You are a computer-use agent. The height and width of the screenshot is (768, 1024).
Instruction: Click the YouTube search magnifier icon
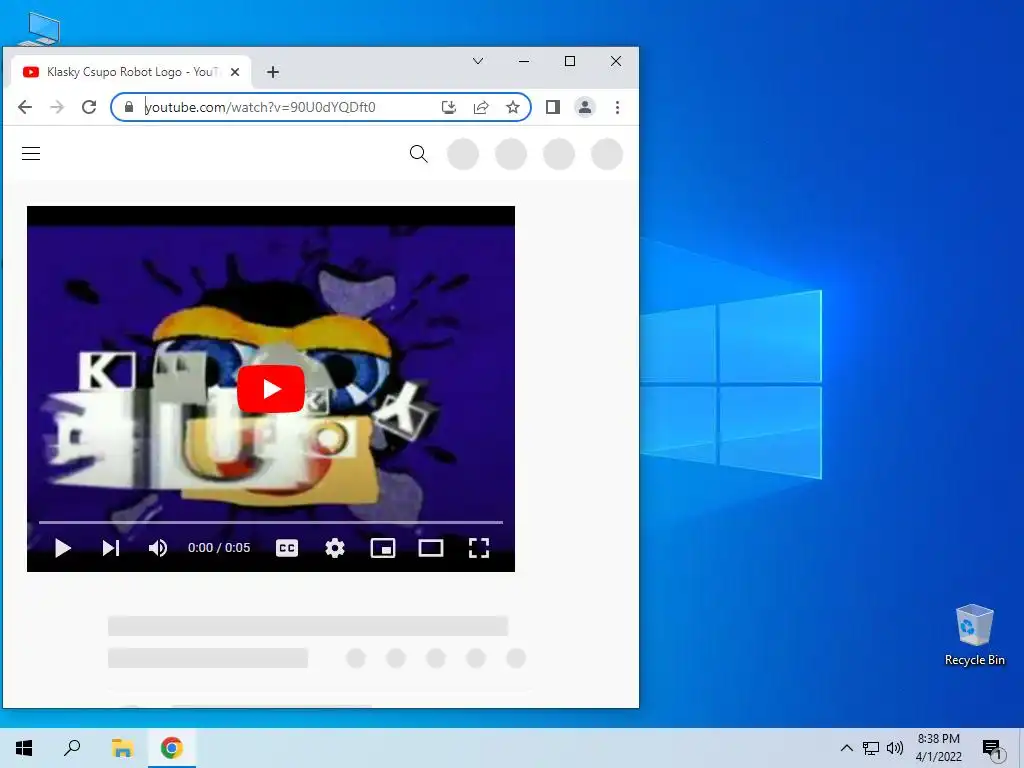pyautogui.click(x=419, y=153)
